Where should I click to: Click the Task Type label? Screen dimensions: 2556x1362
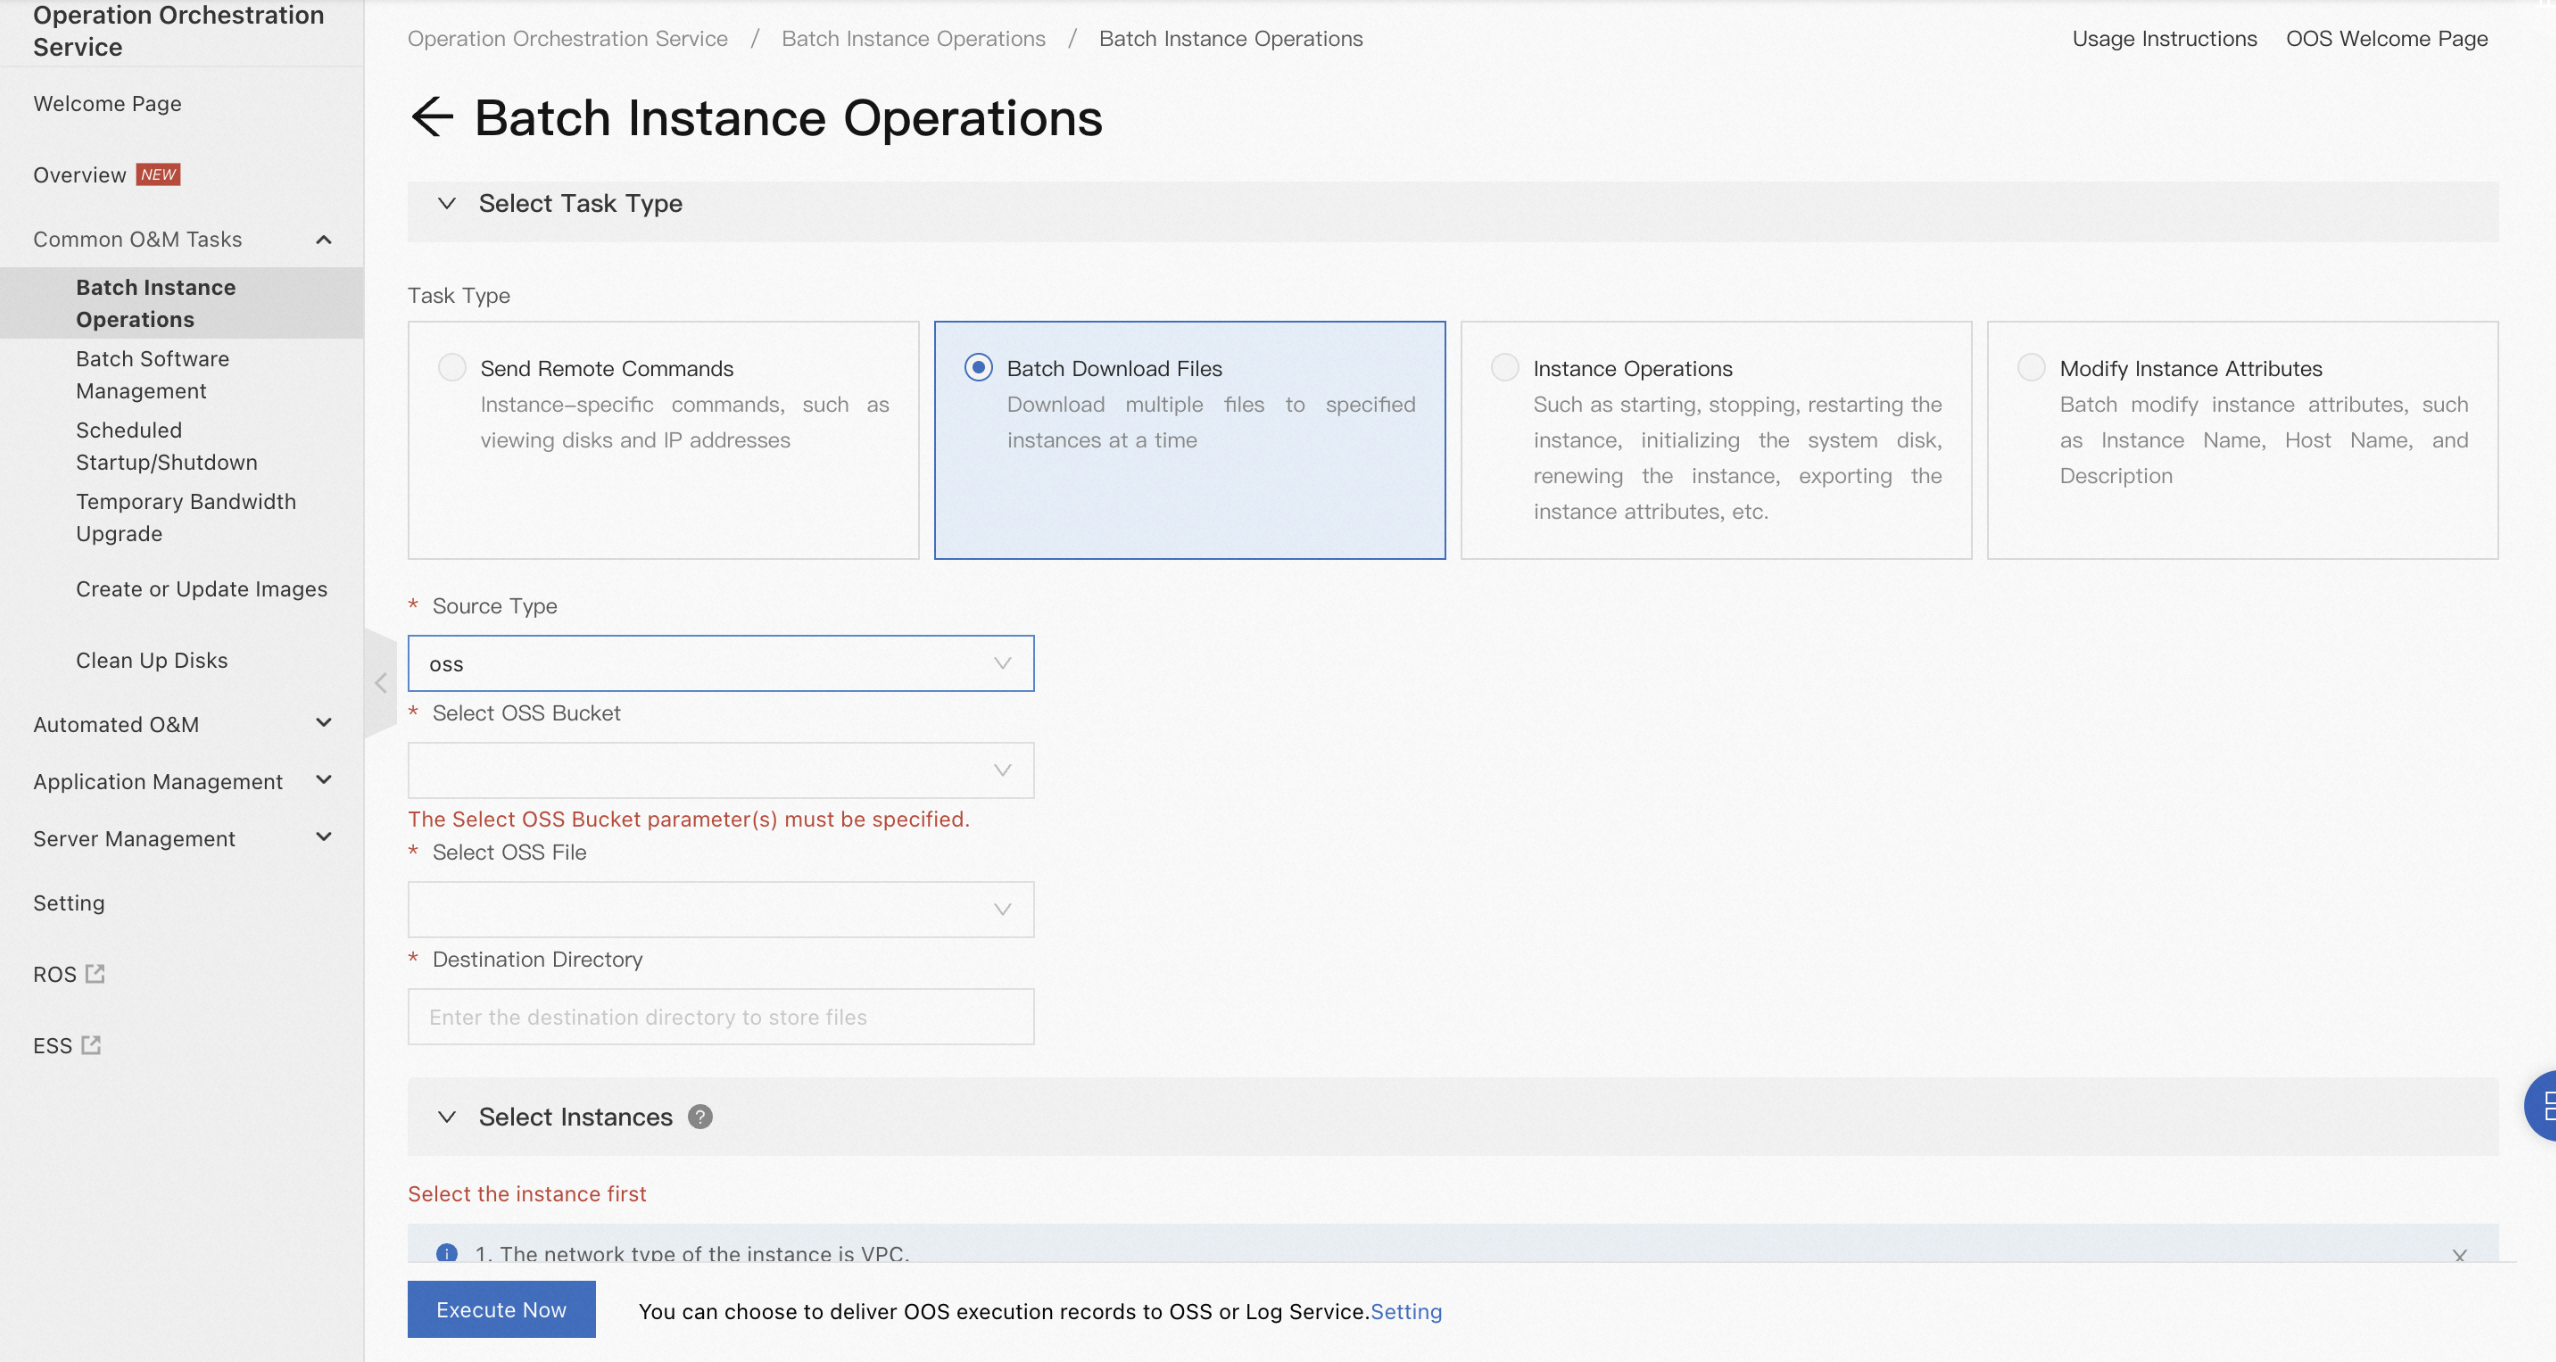point(459,295)
